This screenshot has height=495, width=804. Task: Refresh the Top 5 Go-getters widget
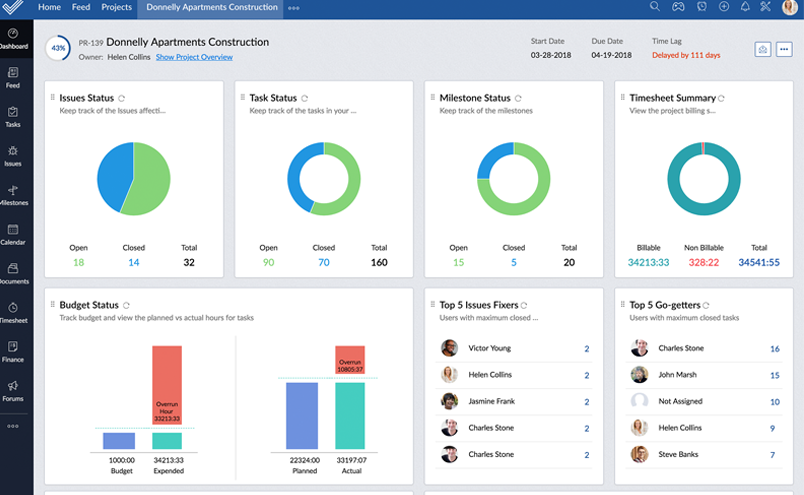tap(706, 306)
